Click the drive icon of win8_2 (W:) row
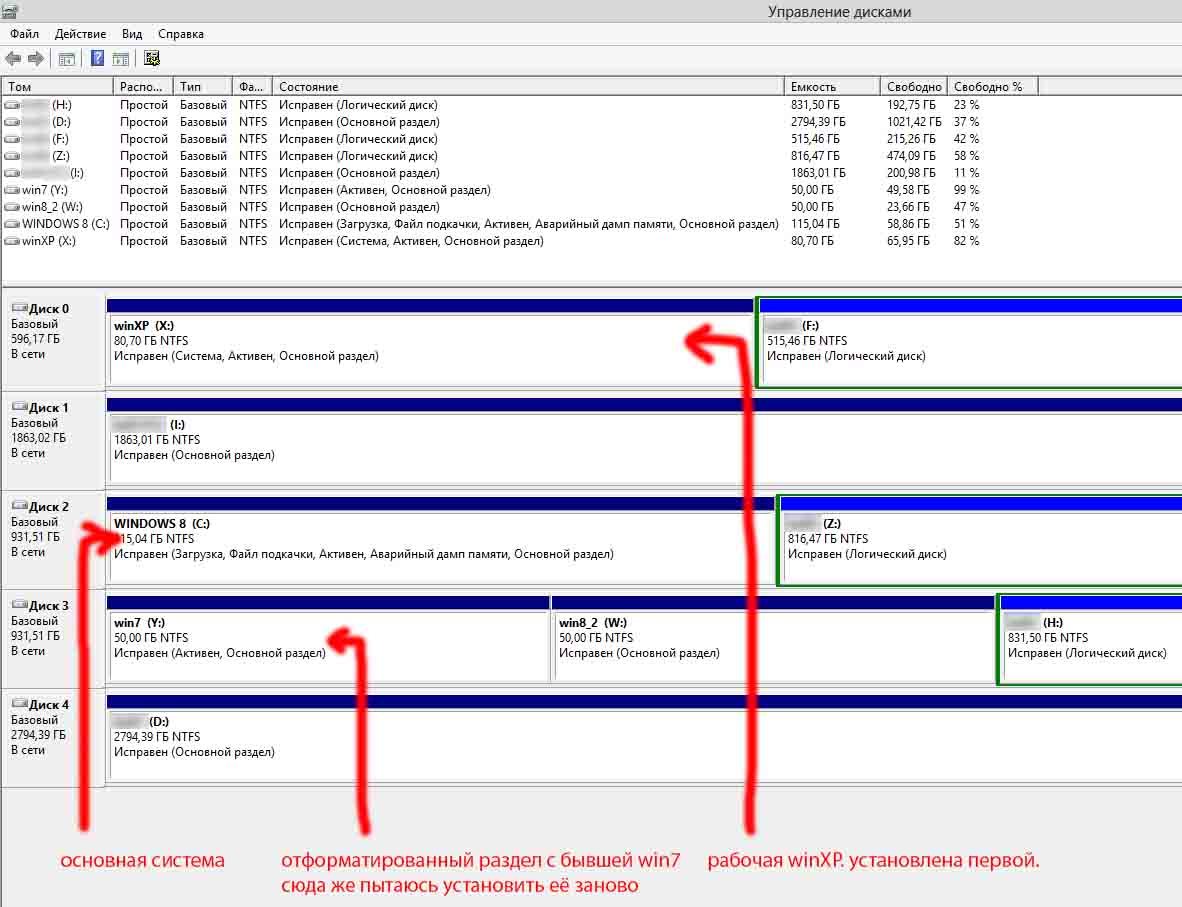 tap(12, 207)
